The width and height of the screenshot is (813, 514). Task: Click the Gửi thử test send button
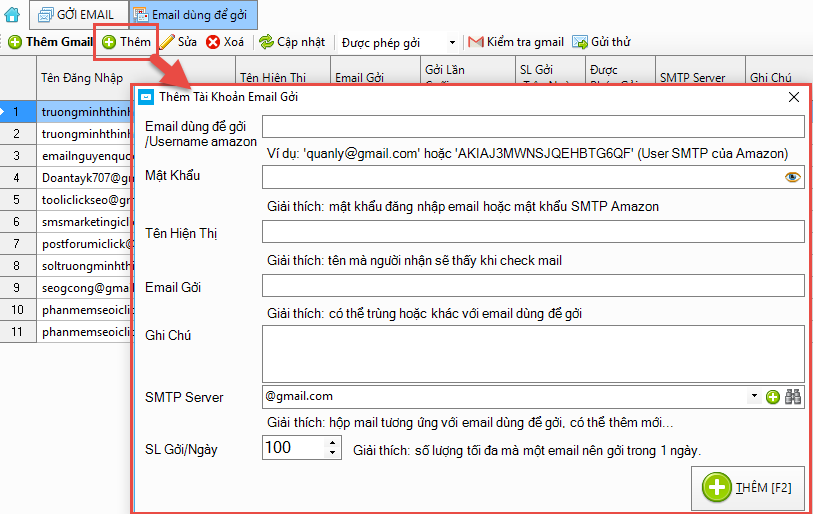pos(601,42)
